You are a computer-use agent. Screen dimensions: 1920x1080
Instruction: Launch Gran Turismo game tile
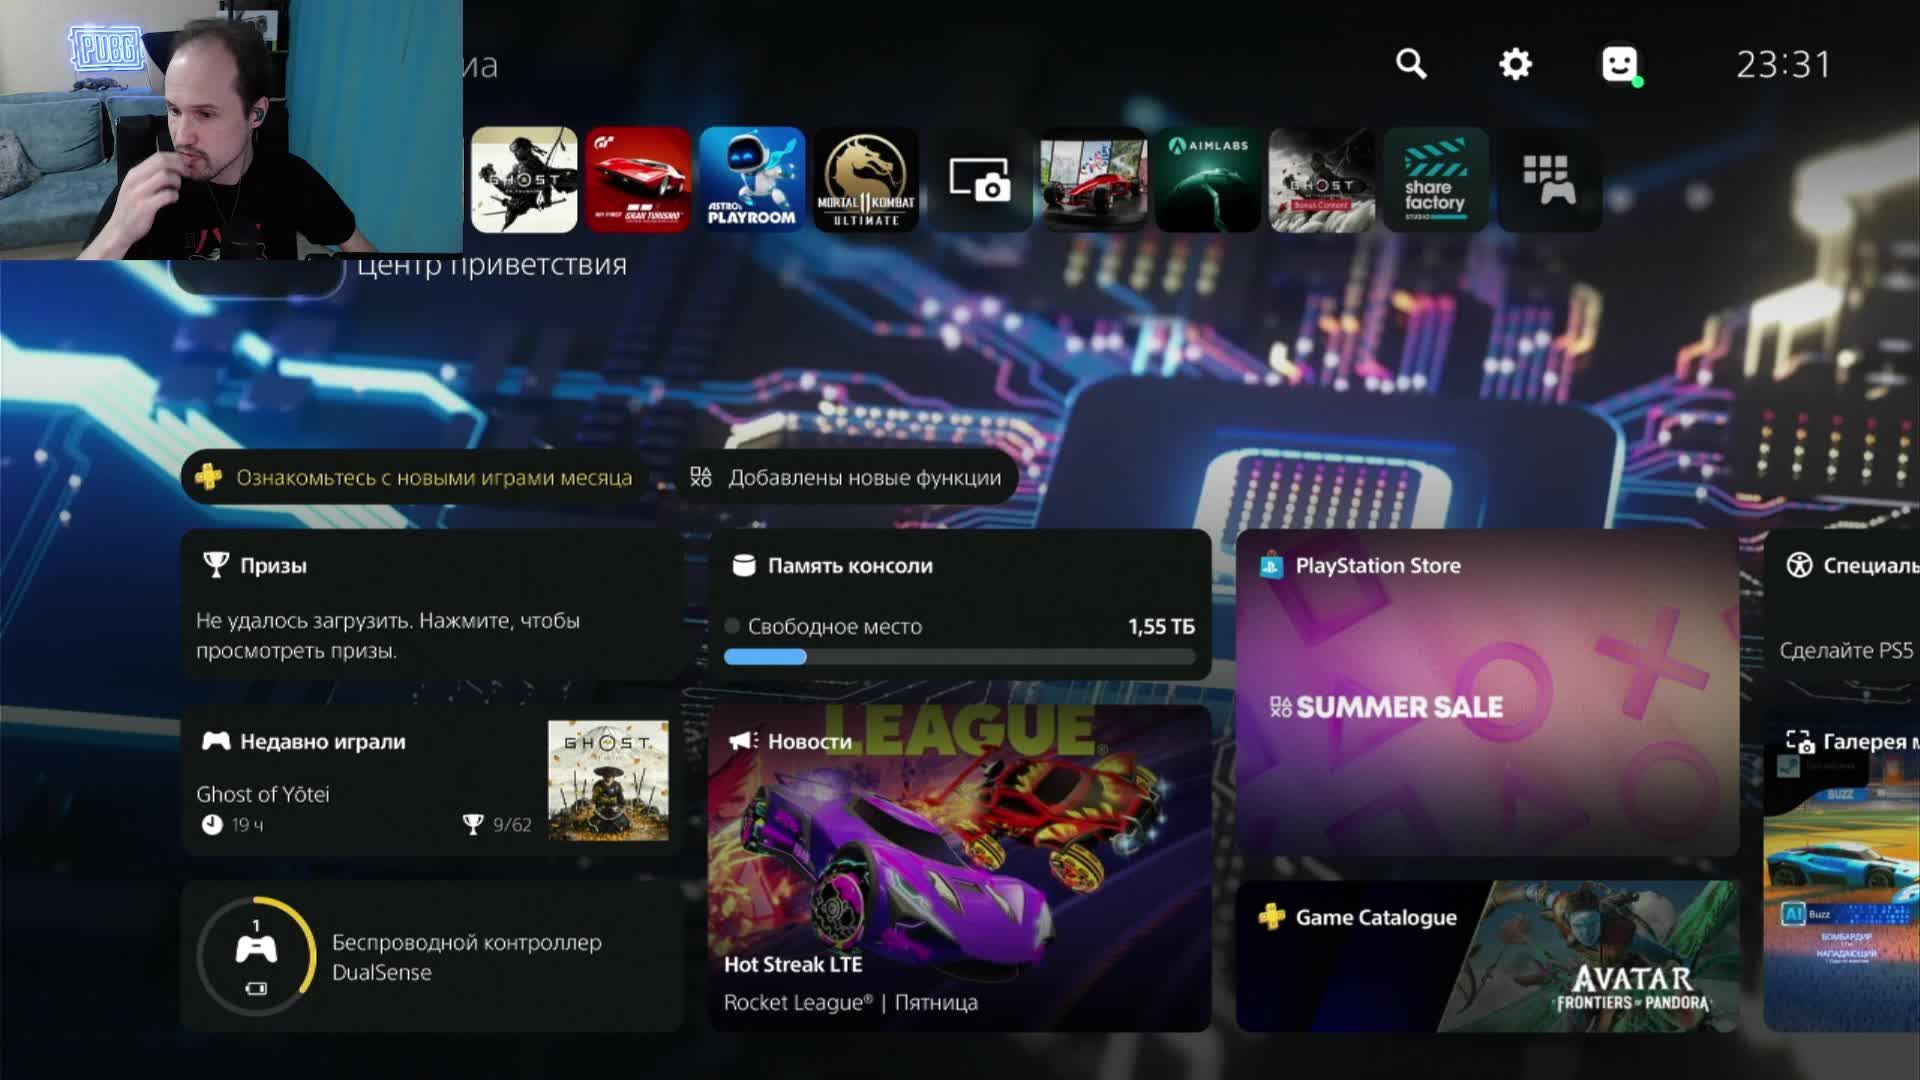[638, 180]
